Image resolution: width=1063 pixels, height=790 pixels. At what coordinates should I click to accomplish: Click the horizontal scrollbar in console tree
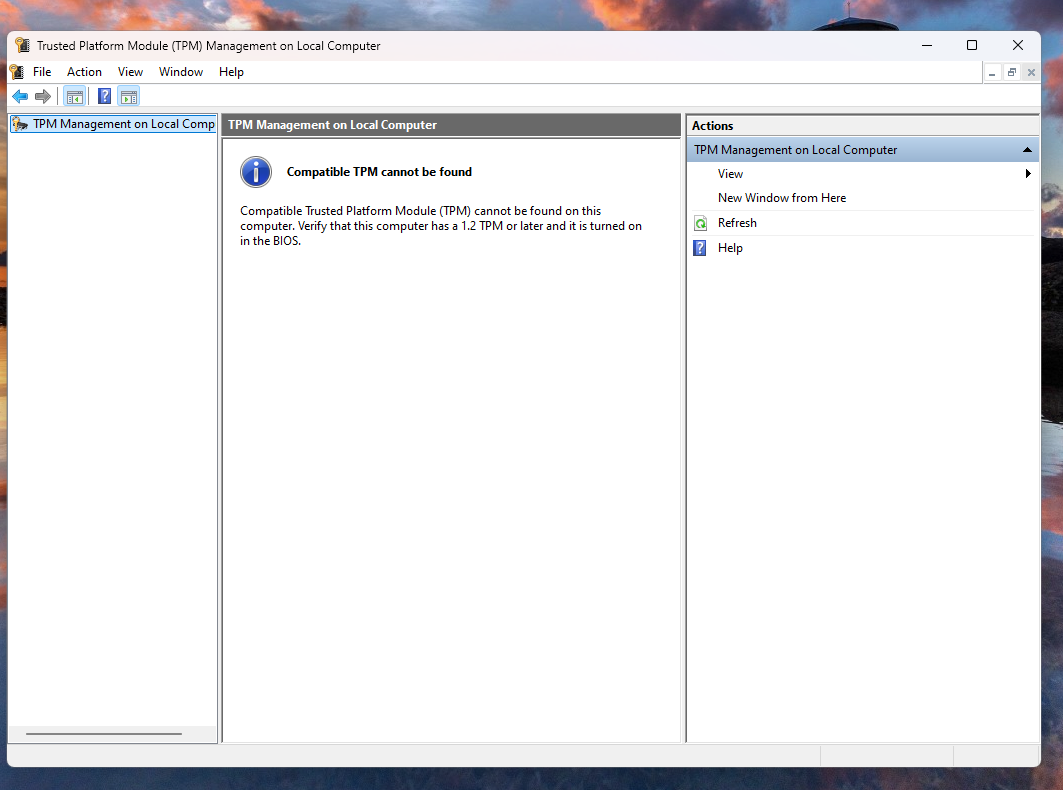(x=104, y=734)
